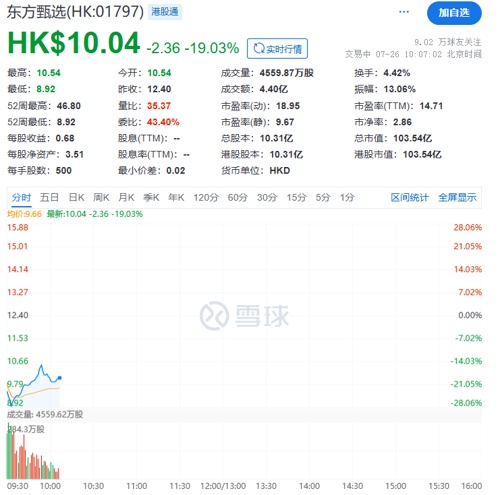Click the 港股市值 value 103.54亿
The height and width of the screenshot is (495, 500).
(x=422, y=155)
